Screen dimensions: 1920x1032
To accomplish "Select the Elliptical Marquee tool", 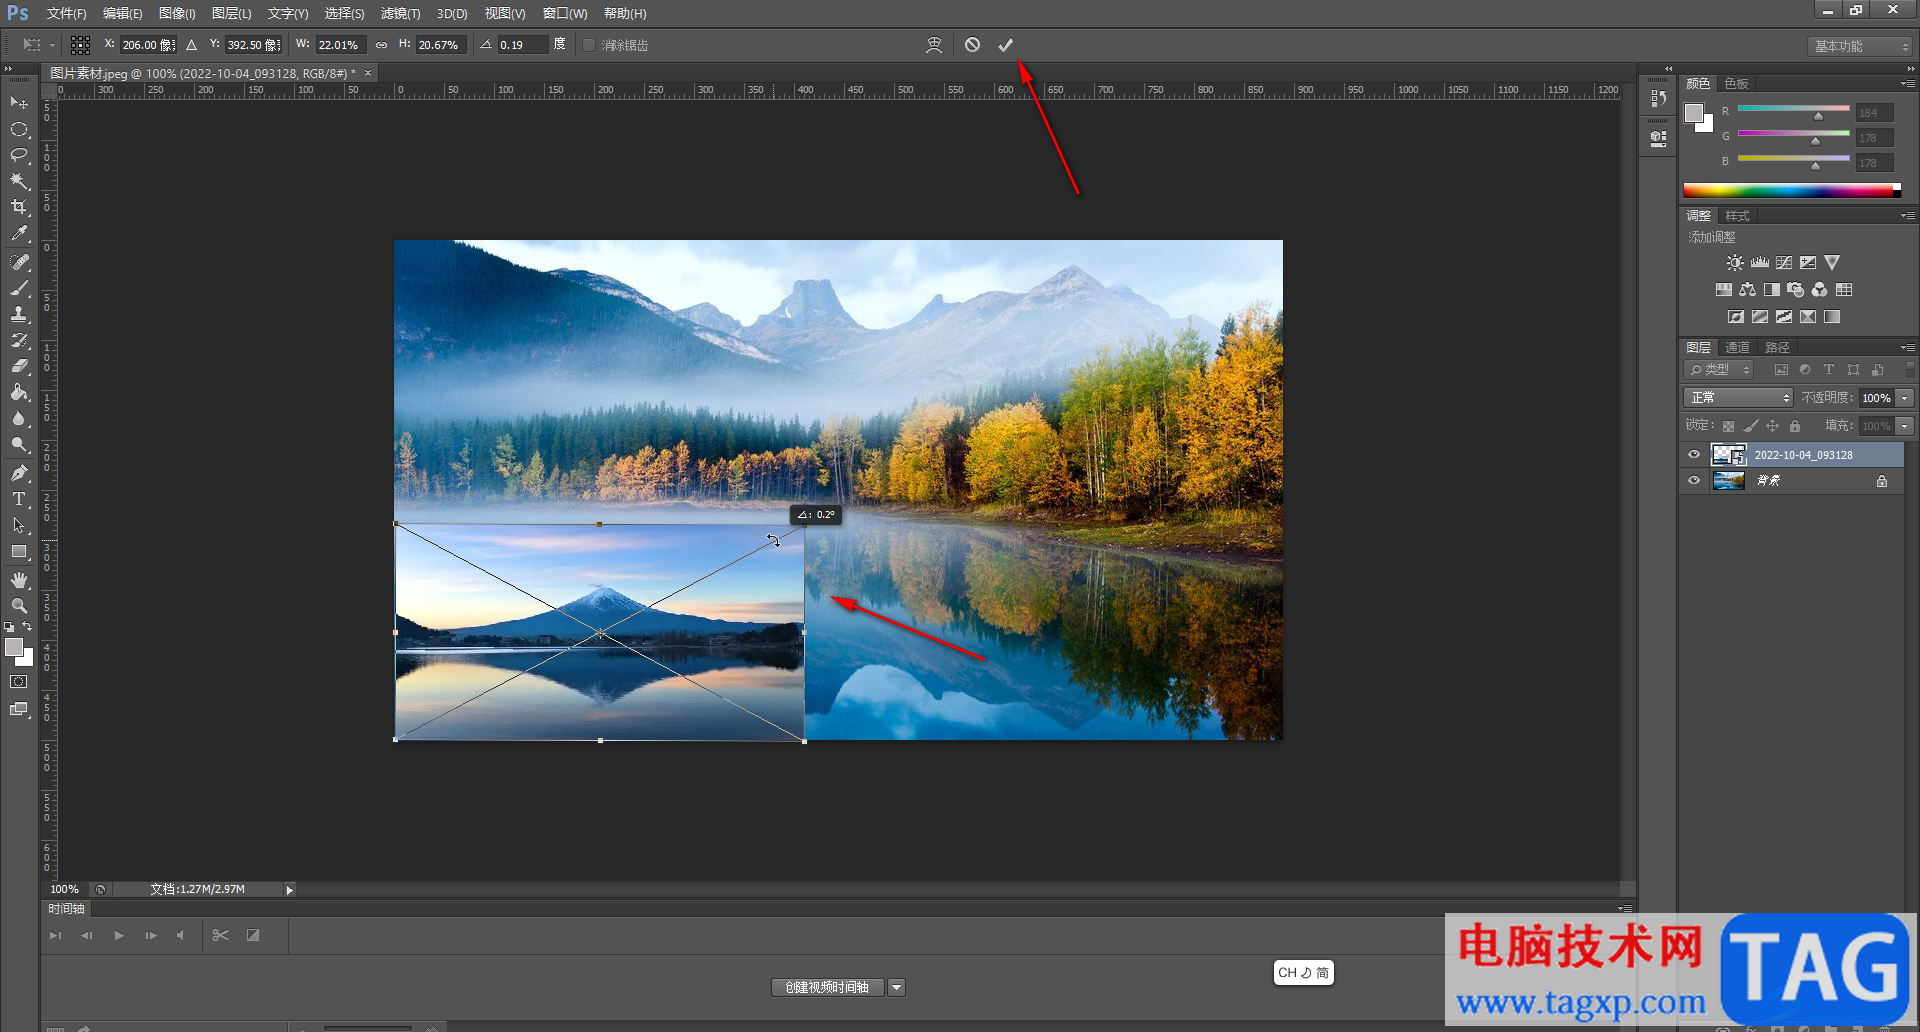I will point(19,129).
